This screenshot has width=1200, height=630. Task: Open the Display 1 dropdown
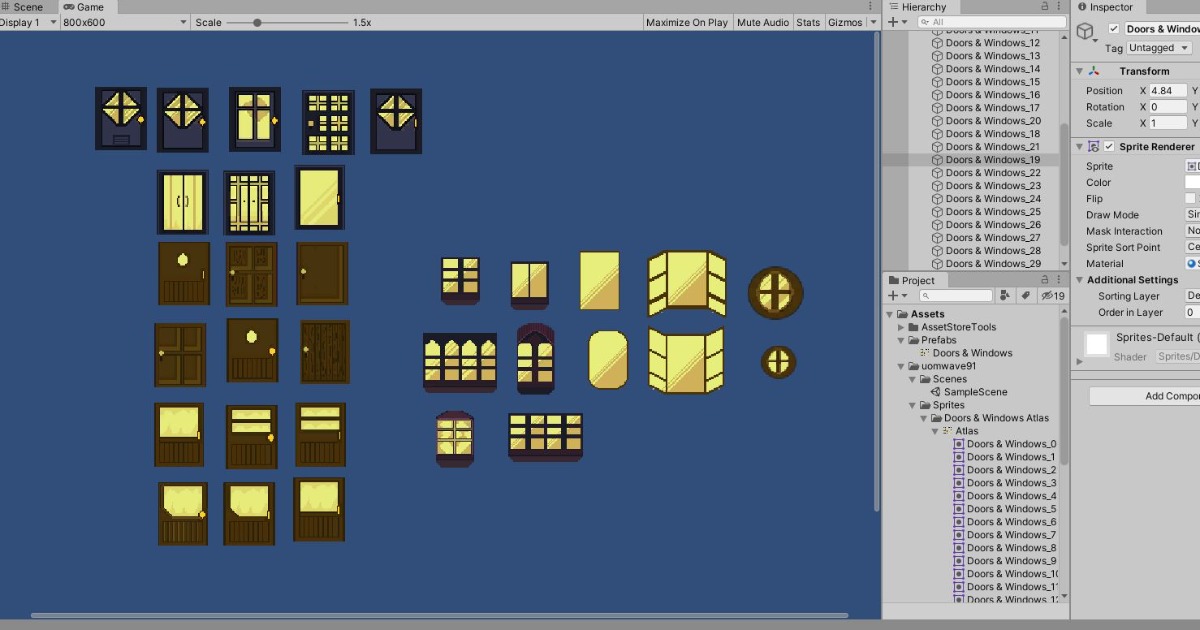[x=28, y=22]
